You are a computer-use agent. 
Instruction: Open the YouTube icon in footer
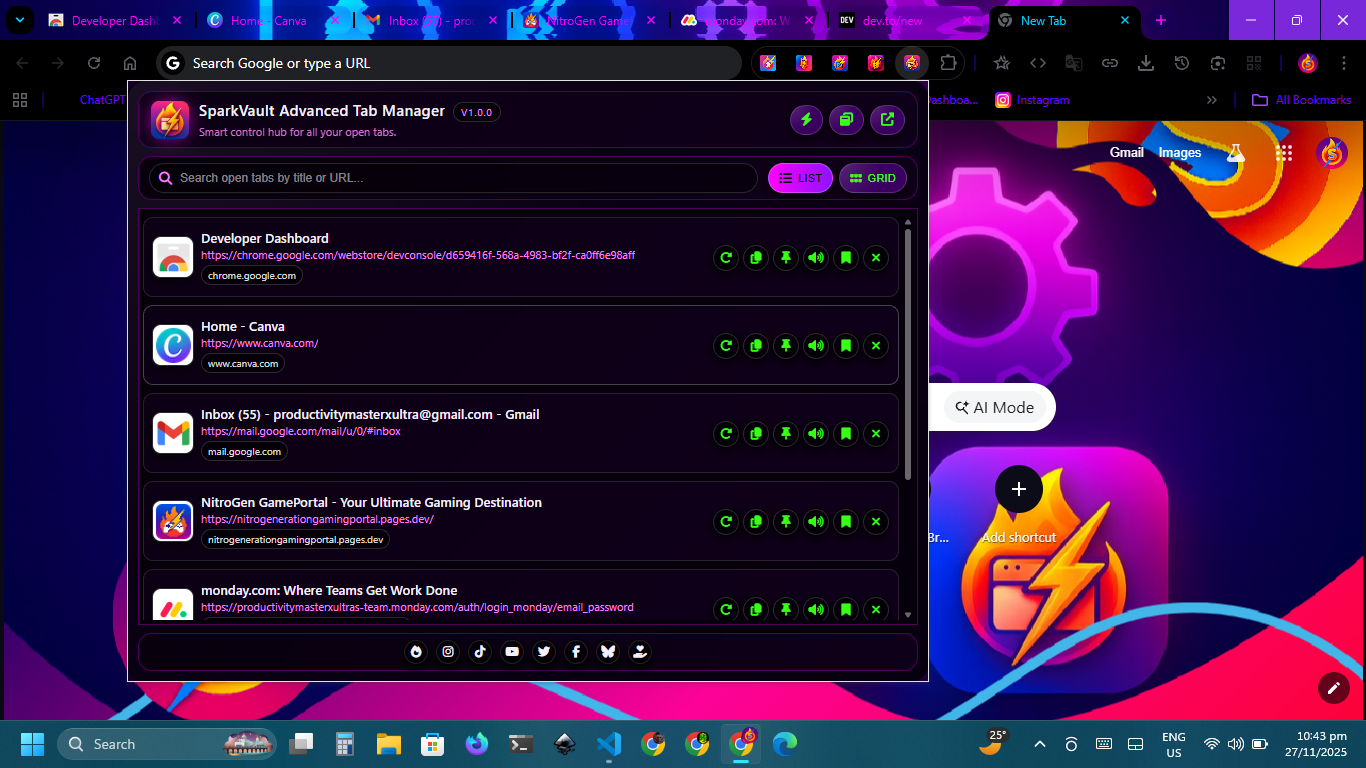tap(512, 652)
